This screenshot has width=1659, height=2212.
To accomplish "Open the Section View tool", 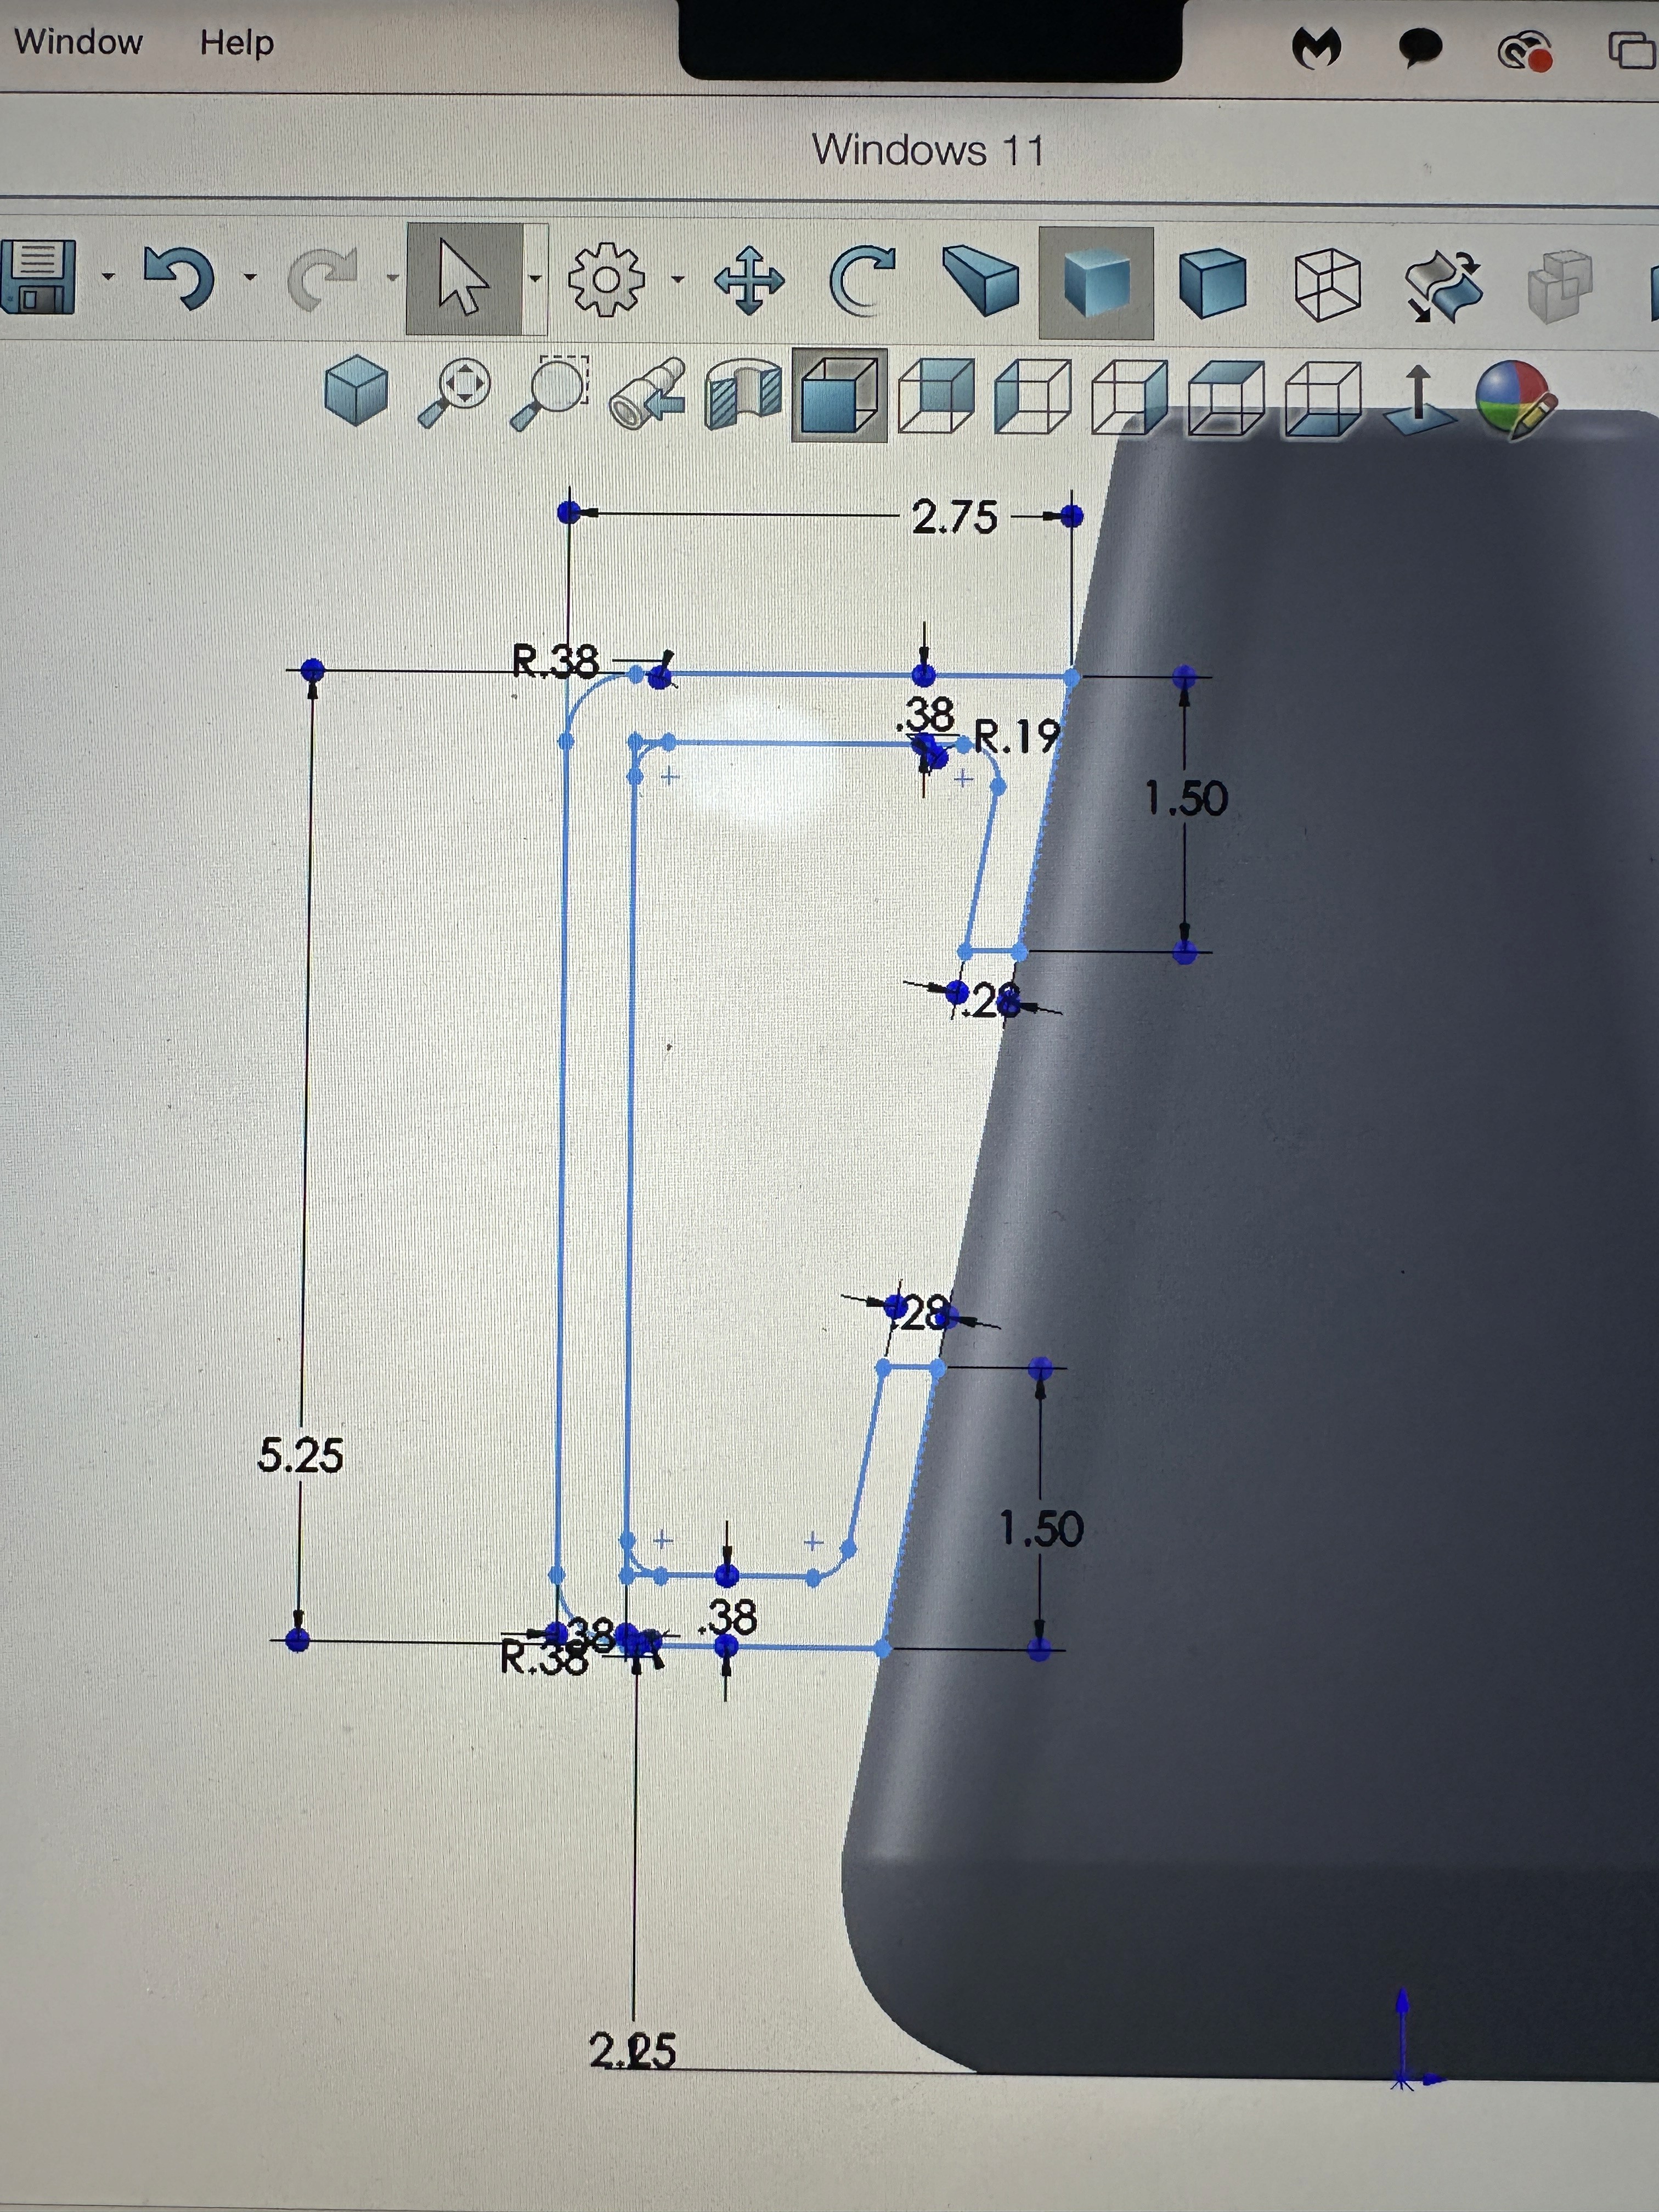I will [743, 394].
